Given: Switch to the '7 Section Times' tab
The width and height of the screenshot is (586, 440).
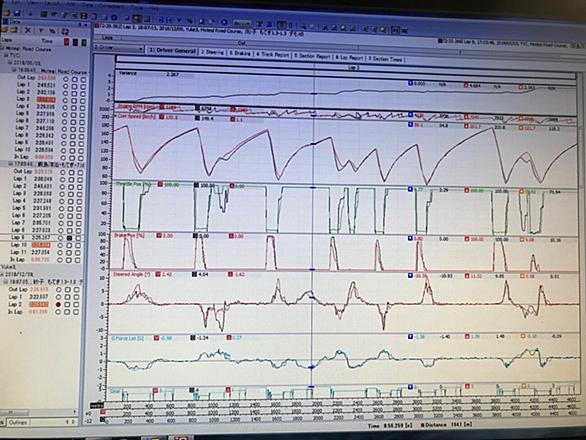Looking at the screenshot, I should 385,59.
